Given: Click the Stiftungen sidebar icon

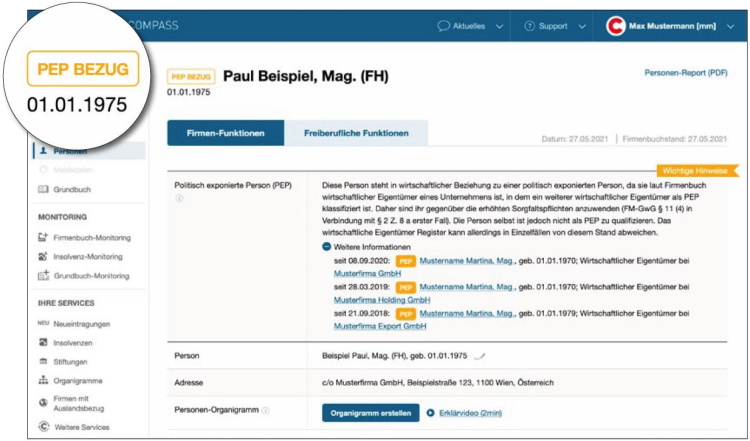Looking at the screenshot, I should click(43, 361).
